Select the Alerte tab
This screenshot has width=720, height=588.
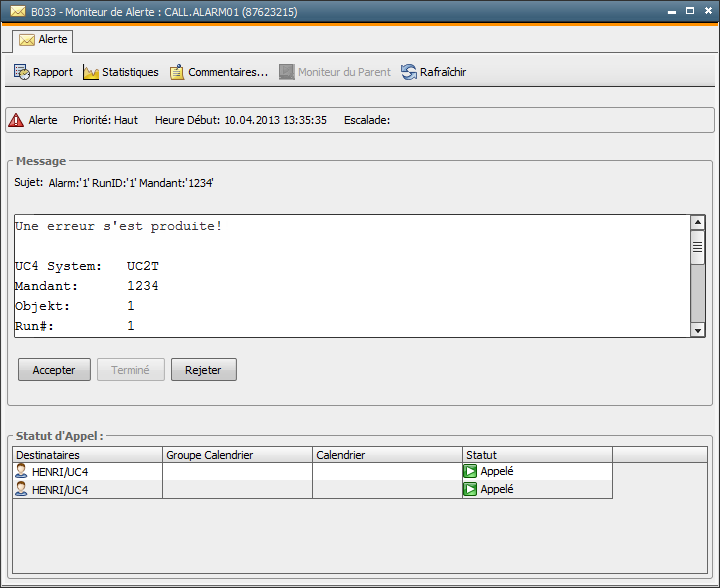pos(42,40)
